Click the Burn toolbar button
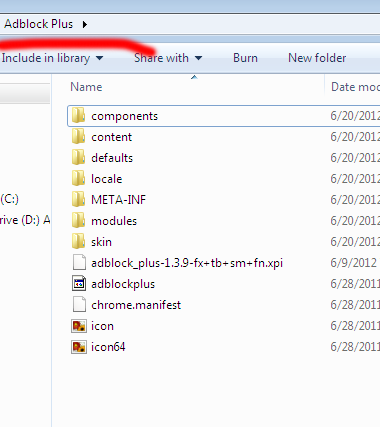Image resolution: width=380 pixels, height=427 pixels. 245,58
